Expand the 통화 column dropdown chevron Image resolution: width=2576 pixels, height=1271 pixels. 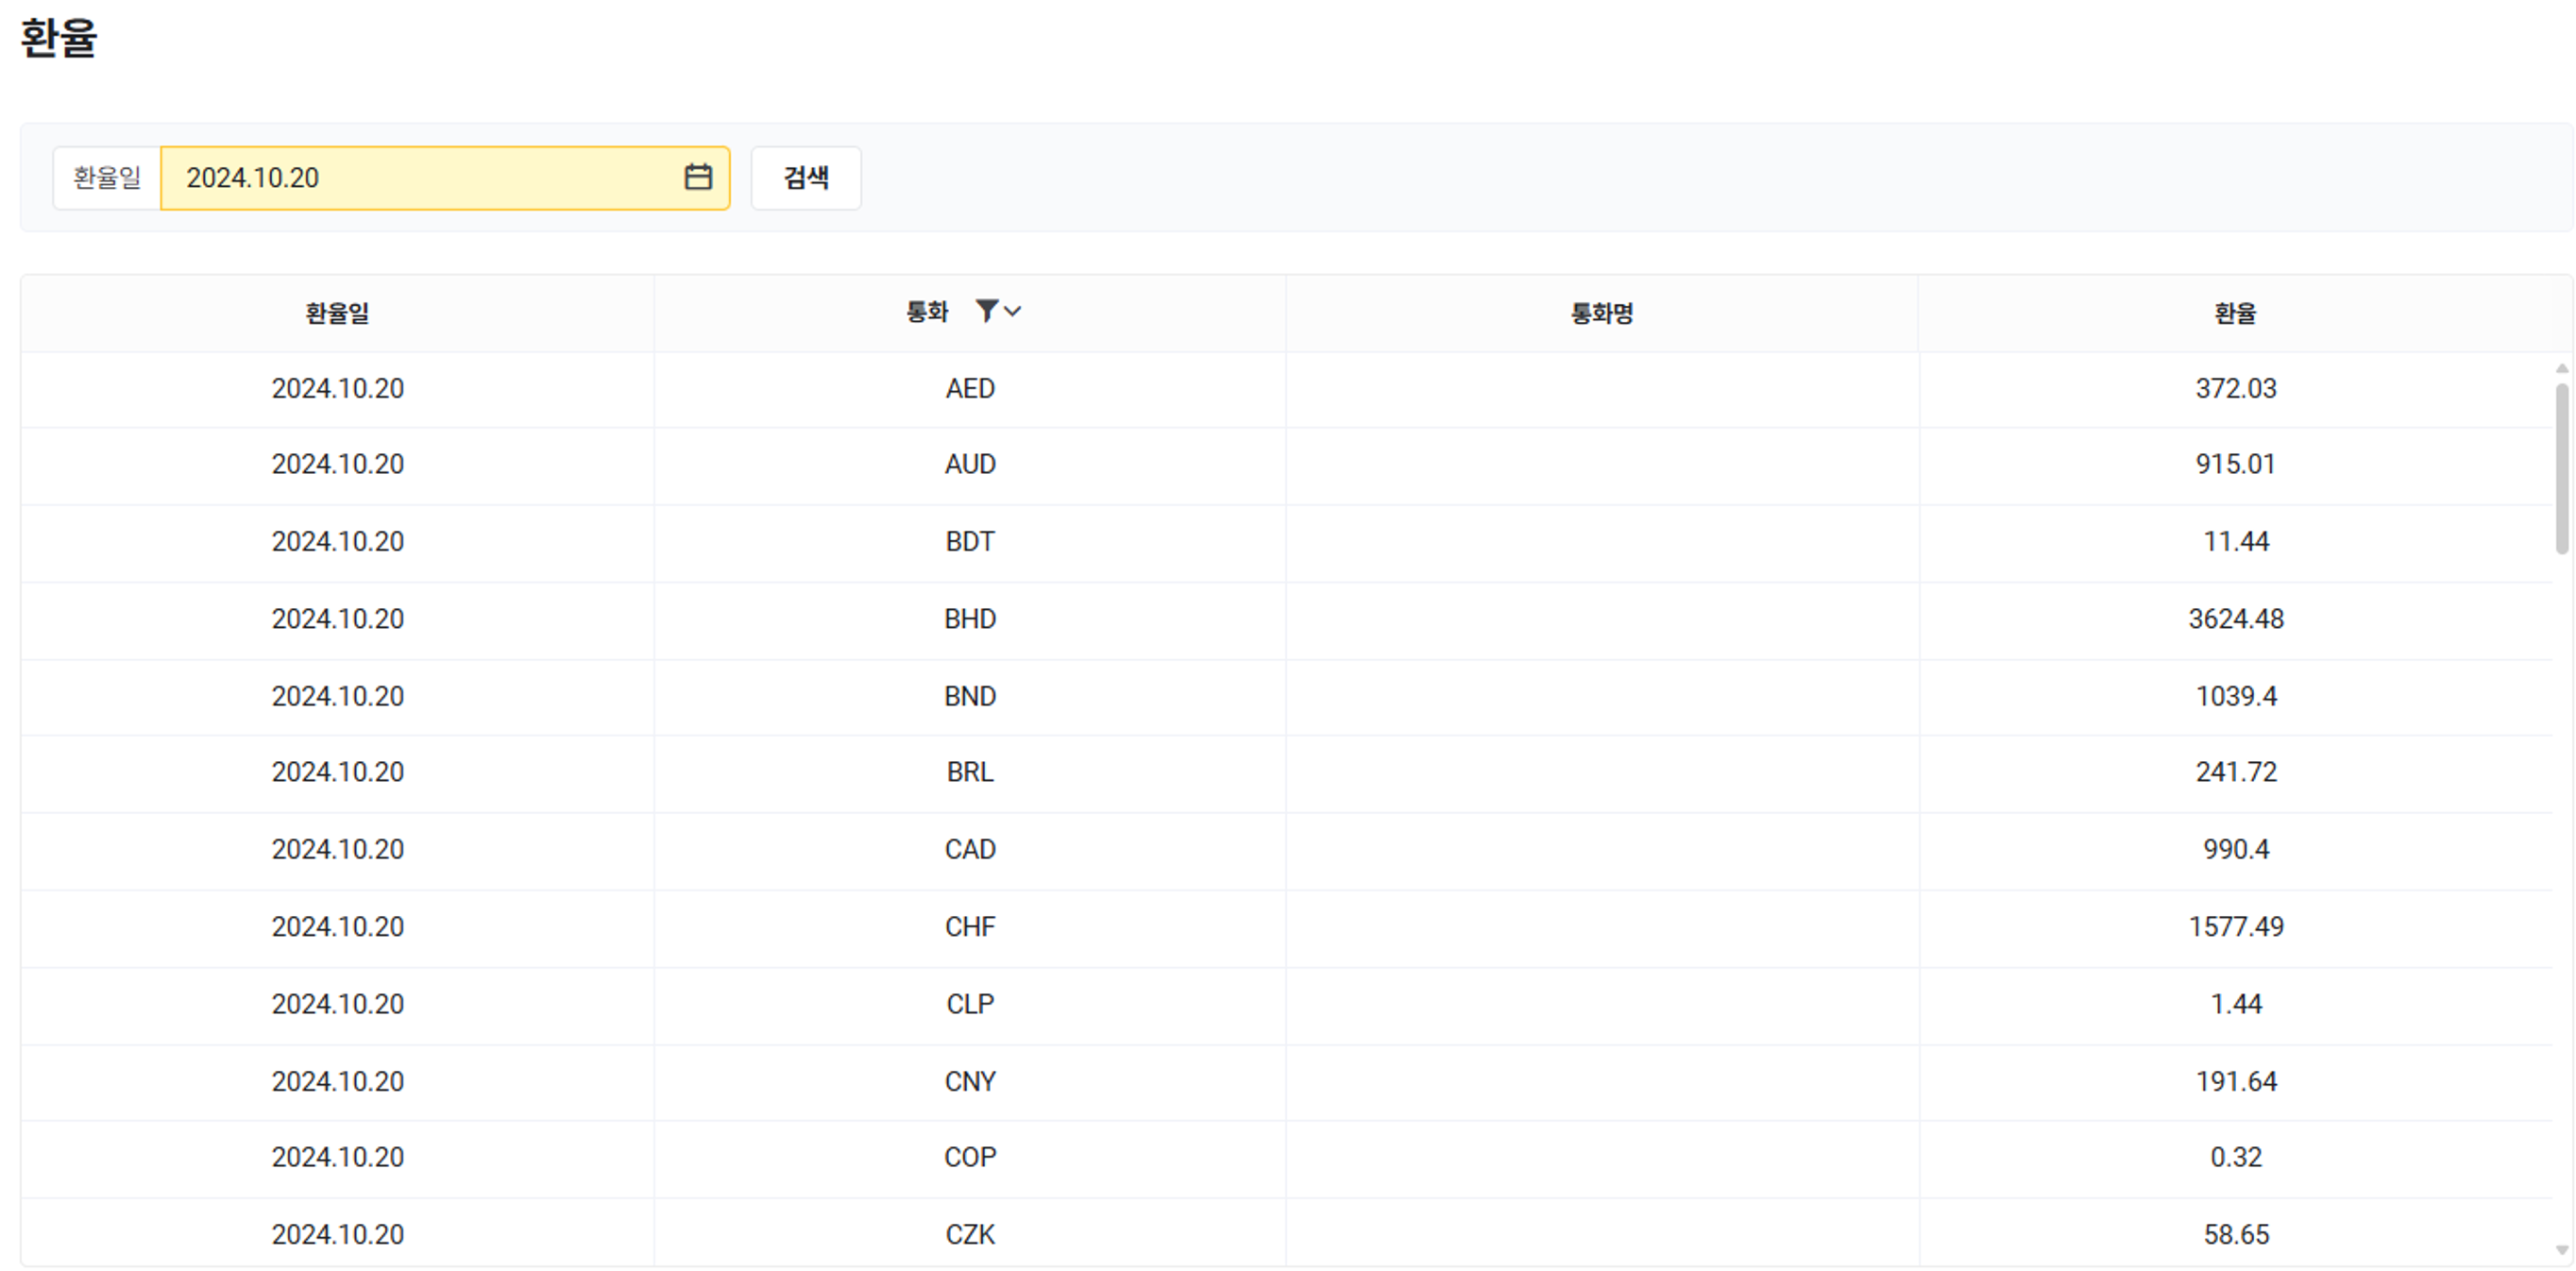point(1013,311)
